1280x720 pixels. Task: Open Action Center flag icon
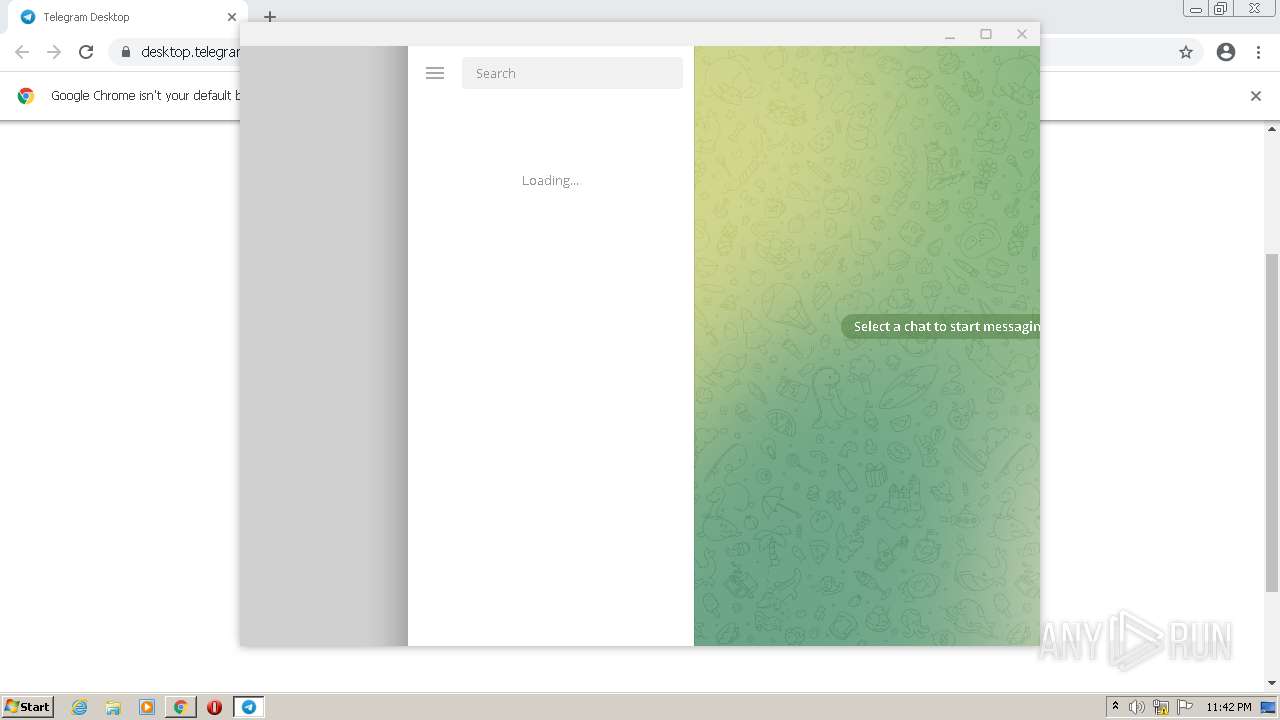[1185, 707]
